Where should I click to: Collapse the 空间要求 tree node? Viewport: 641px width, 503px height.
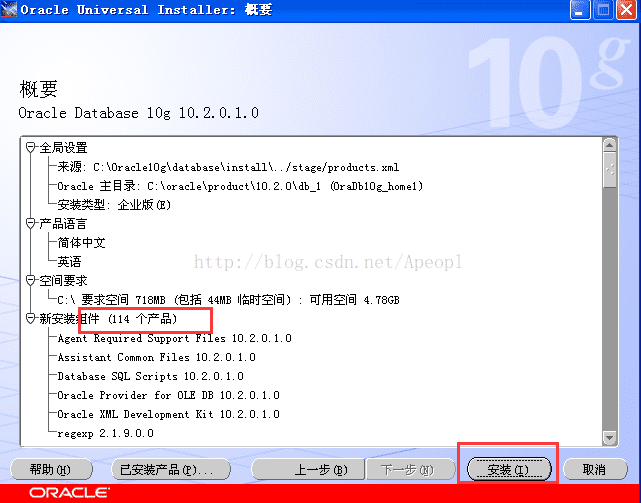pos(31,281)
